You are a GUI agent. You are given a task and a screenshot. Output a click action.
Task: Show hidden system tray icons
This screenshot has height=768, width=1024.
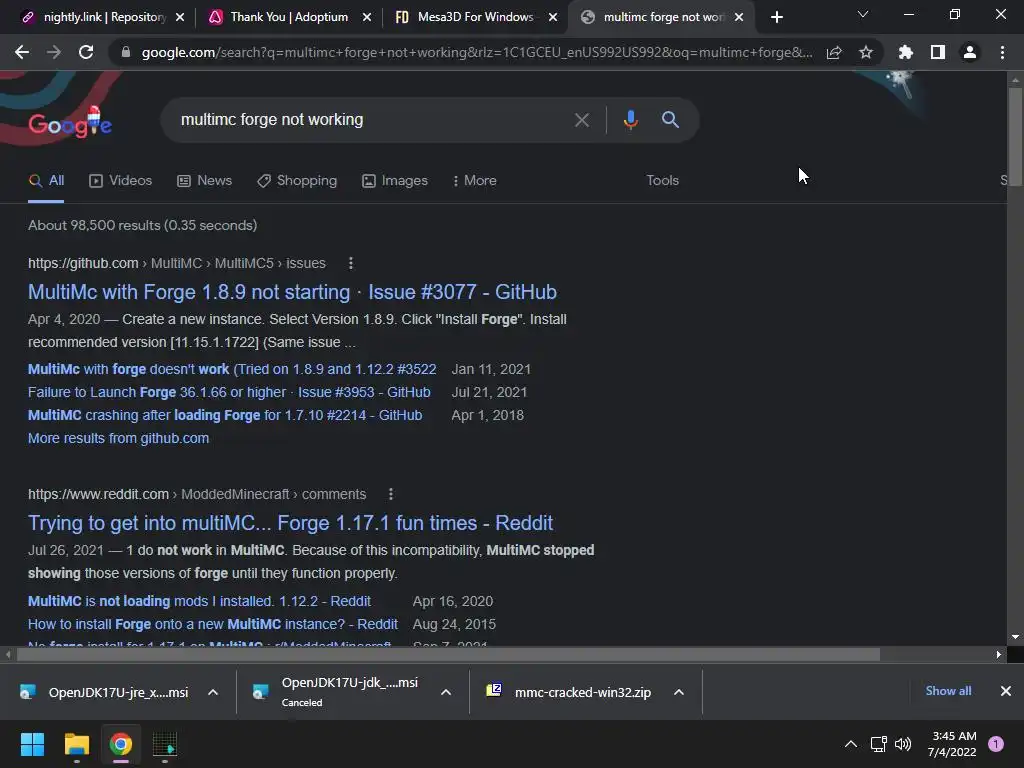pos(851,744)
